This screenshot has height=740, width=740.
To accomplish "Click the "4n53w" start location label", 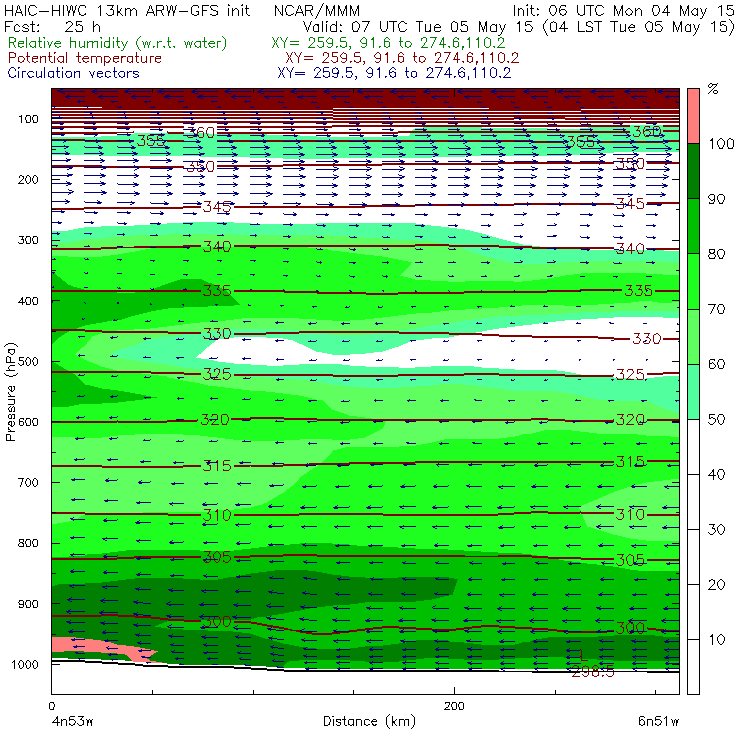I will pos(73,722).
